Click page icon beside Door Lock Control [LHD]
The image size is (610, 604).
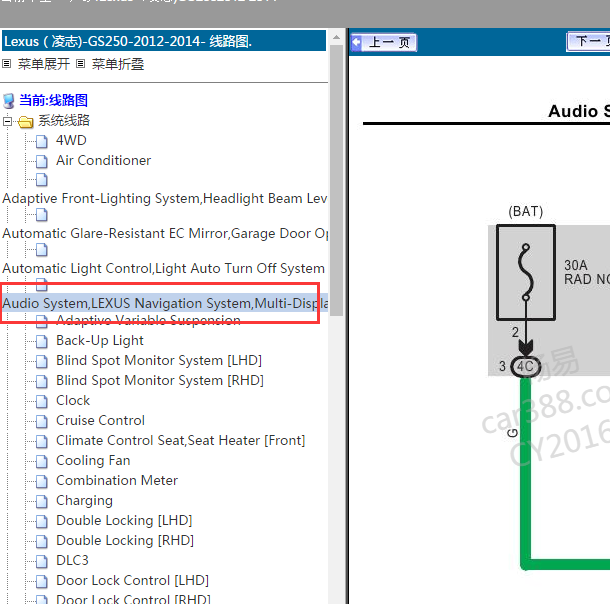coord(42,581)
